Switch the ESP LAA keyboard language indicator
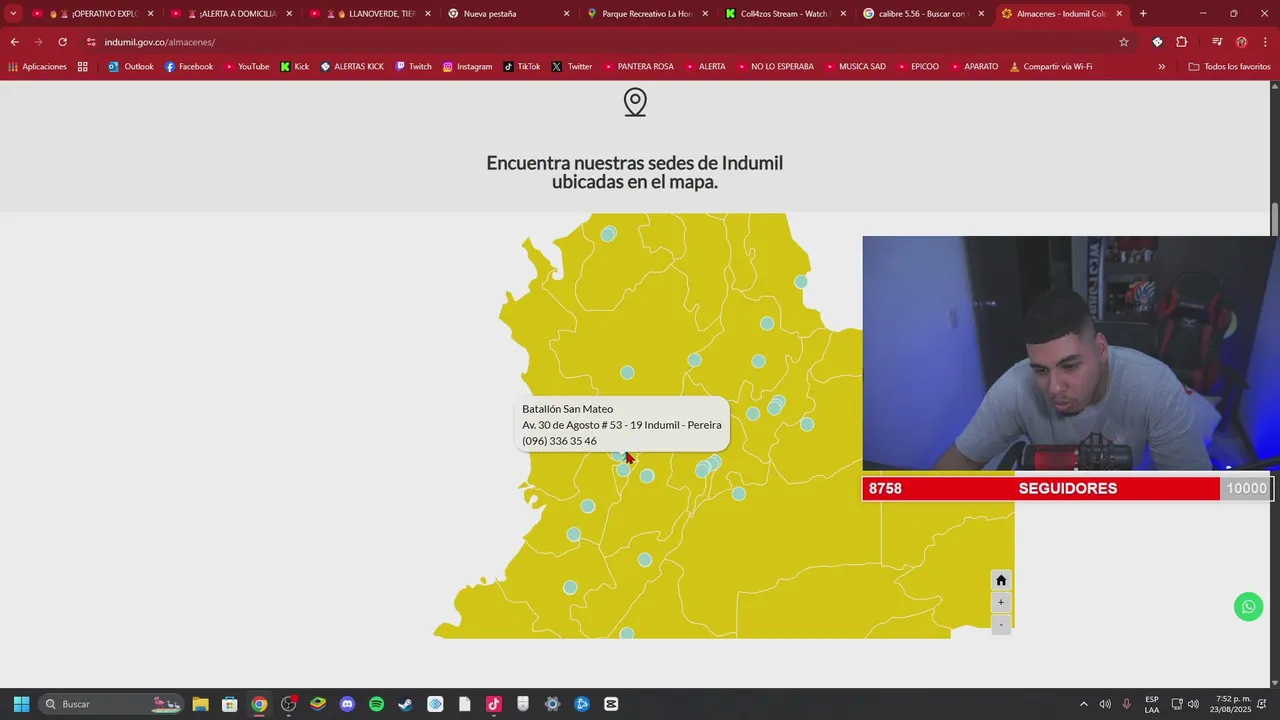Screen dimensions: 1280x720 [x=1152, y=704]
